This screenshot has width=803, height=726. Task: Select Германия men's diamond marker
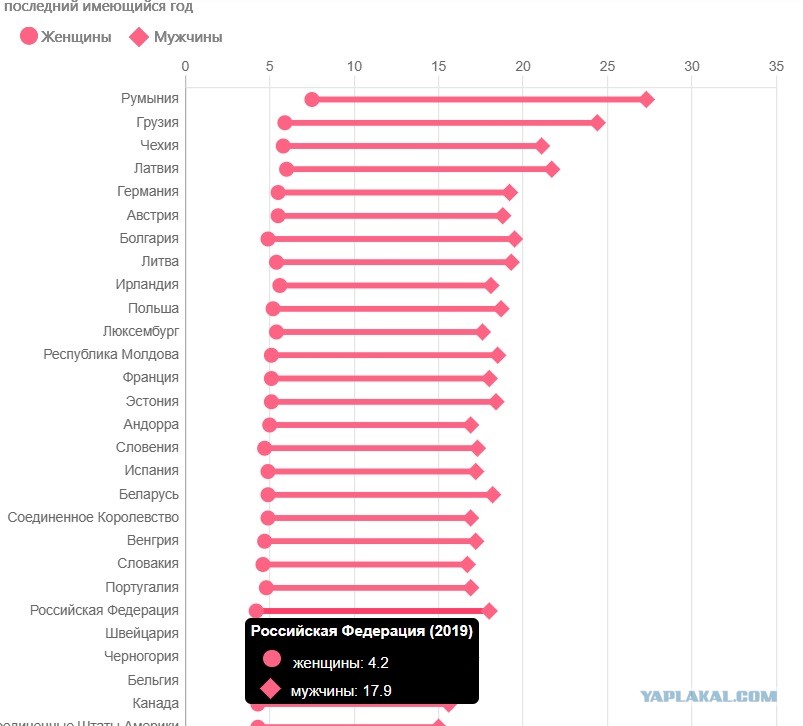pyautogui.click(x=510, y=193)
